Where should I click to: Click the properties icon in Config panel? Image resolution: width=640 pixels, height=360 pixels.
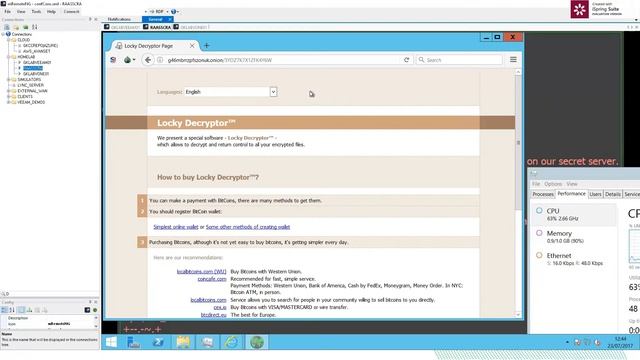click(x=21, y=310)
